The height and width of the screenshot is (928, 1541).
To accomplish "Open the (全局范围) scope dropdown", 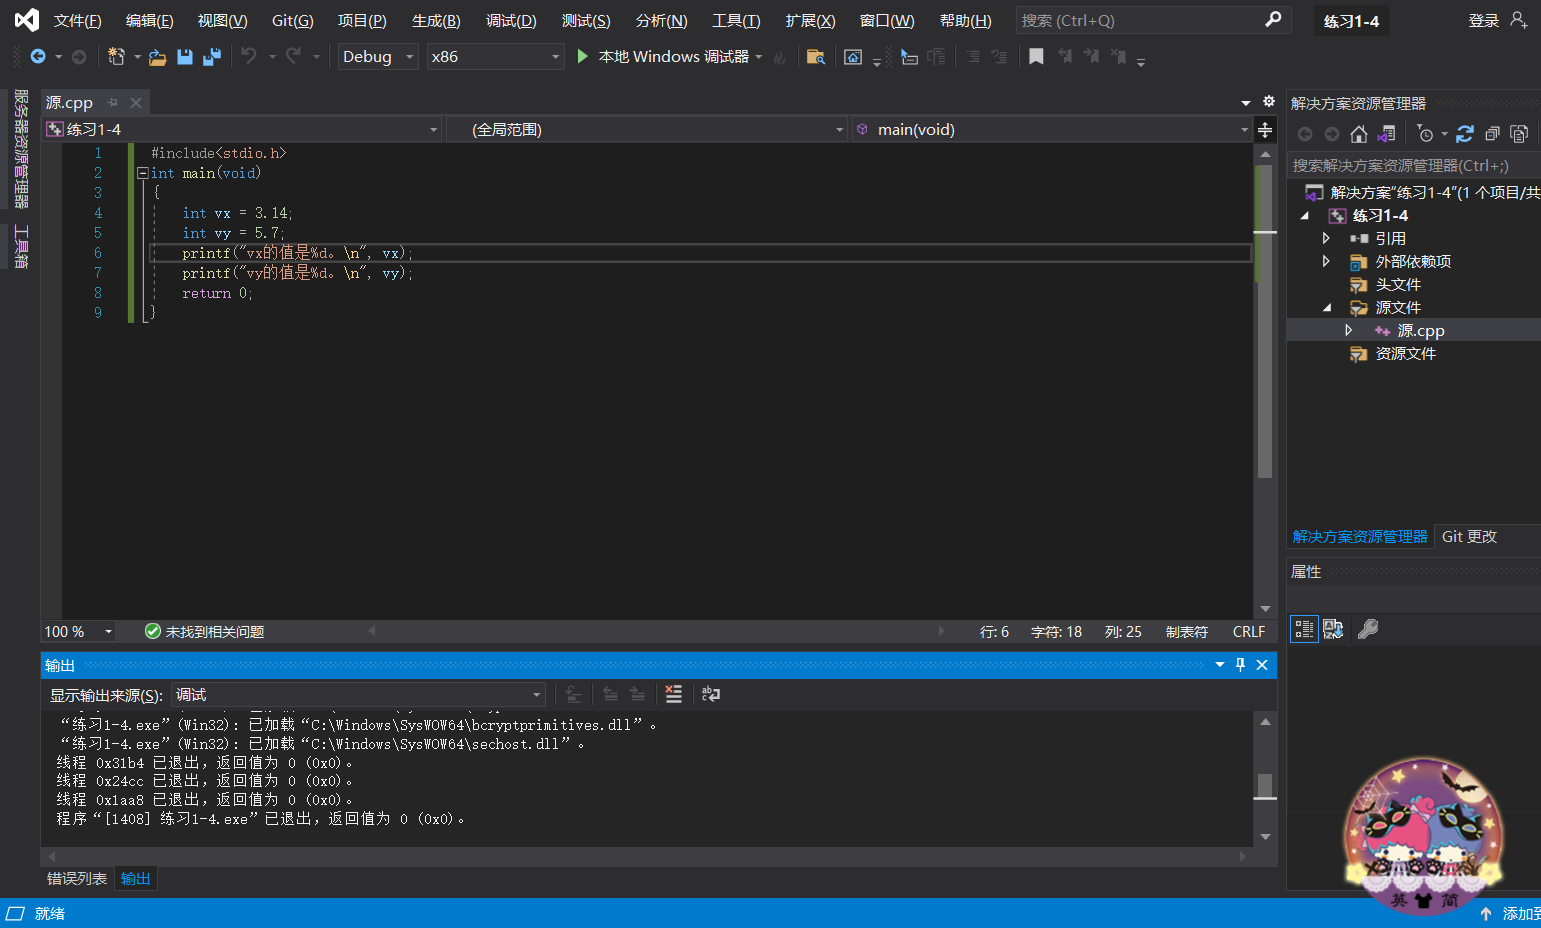I will point(647,130).
